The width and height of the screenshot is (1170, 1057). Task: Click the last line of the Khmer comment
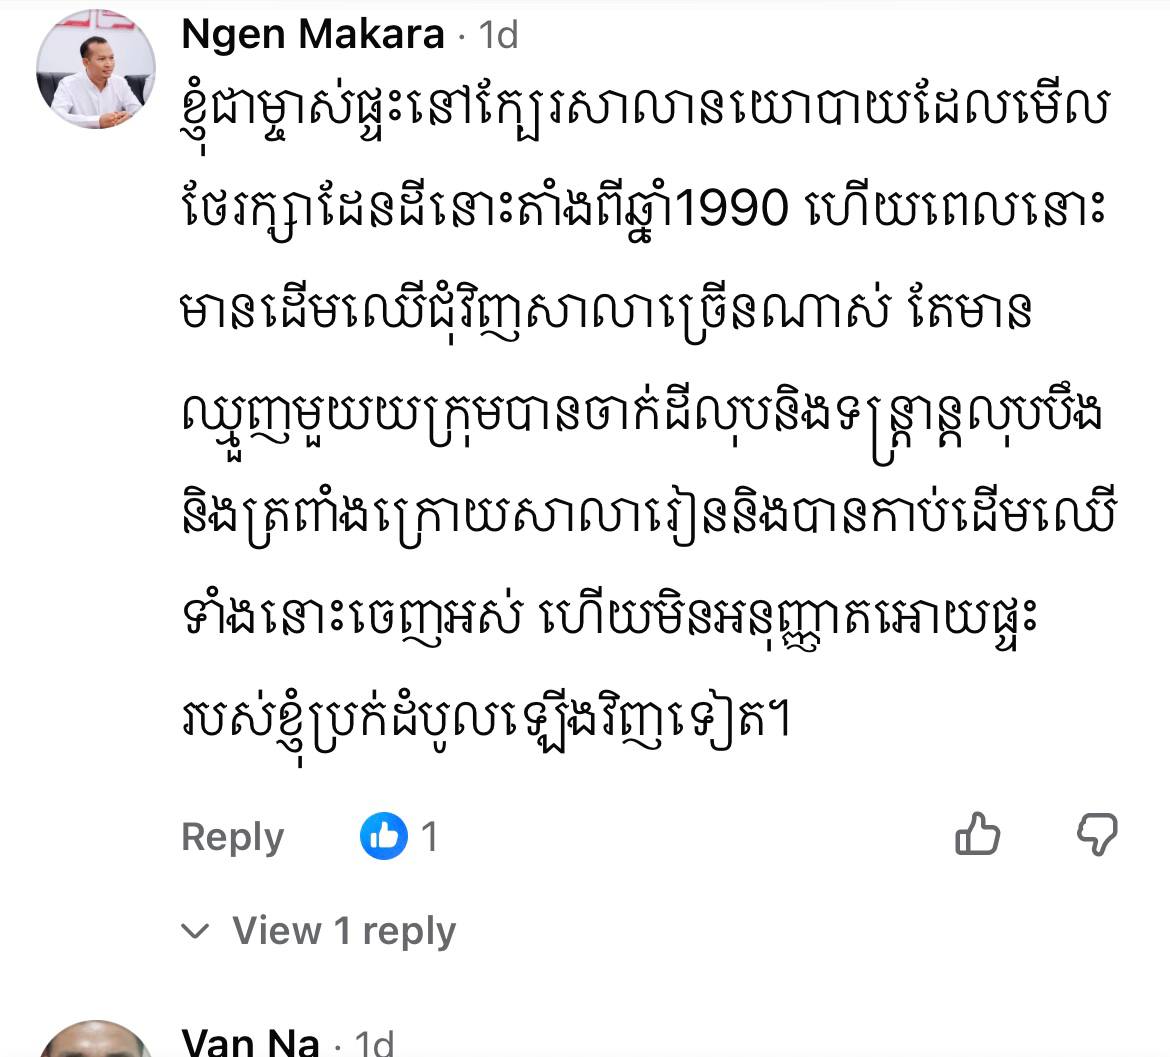pyautogui.click(x=486, y=721)
